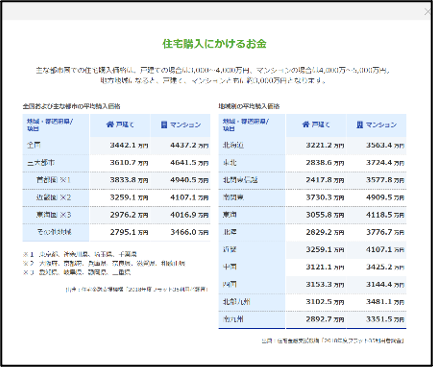Click the source citation under the left table
434x368 pixels.
click(137, 289)
